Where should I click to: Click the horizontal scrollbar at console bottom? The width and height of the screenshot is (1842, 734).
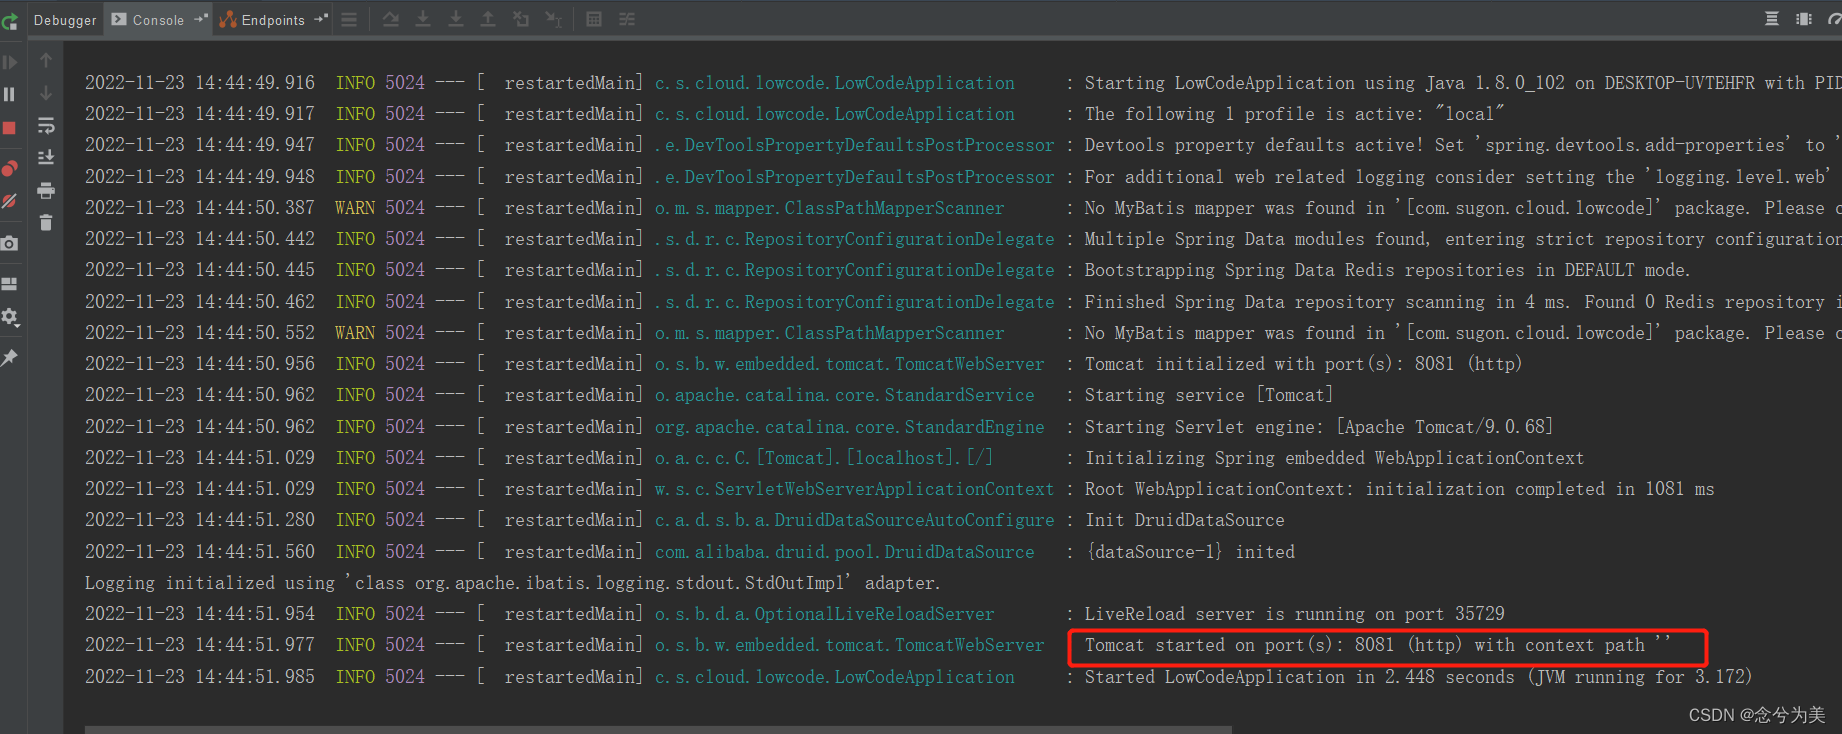point(658,729)
